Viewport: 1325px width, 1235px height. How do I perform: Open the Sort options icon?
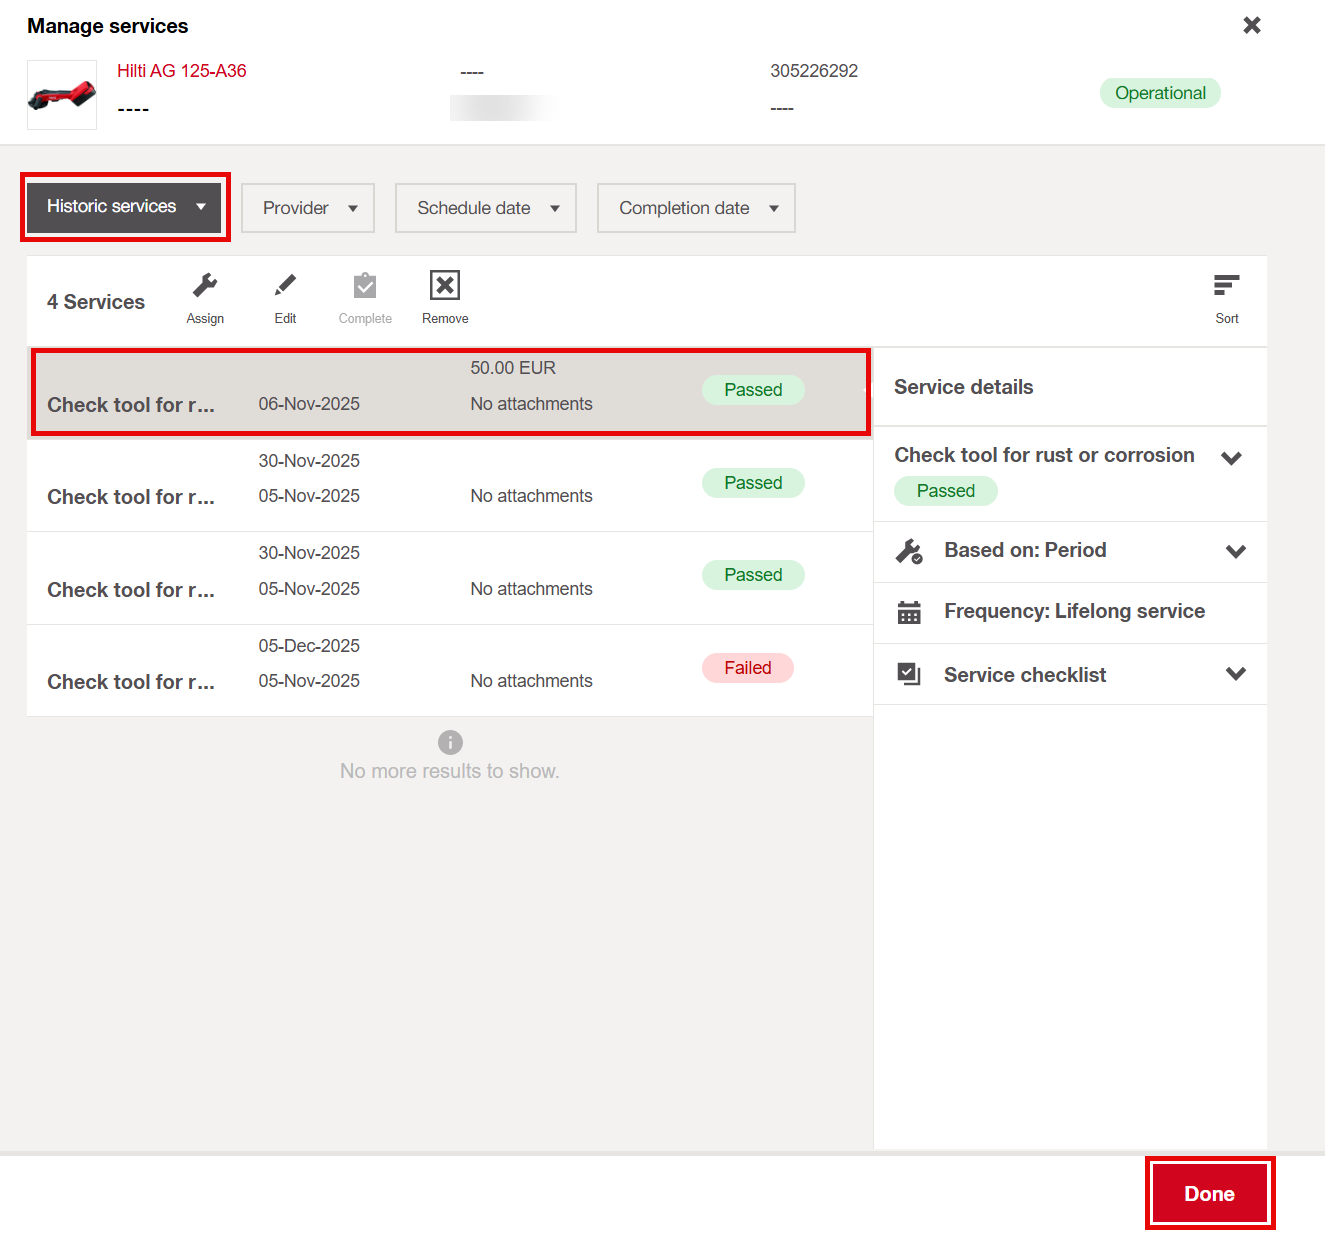(1226, 287)
